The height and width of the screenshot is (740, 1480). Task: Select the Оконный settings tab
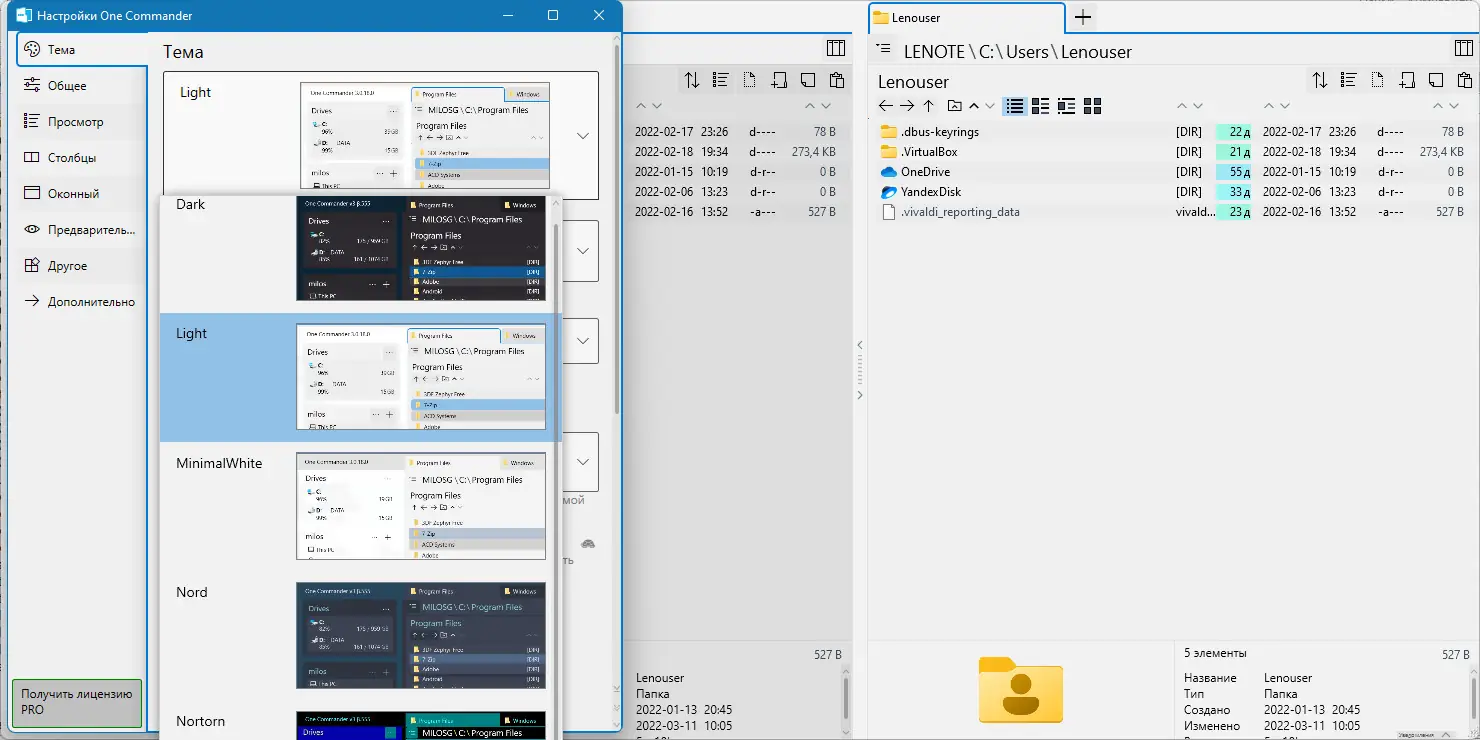(81, 194)
